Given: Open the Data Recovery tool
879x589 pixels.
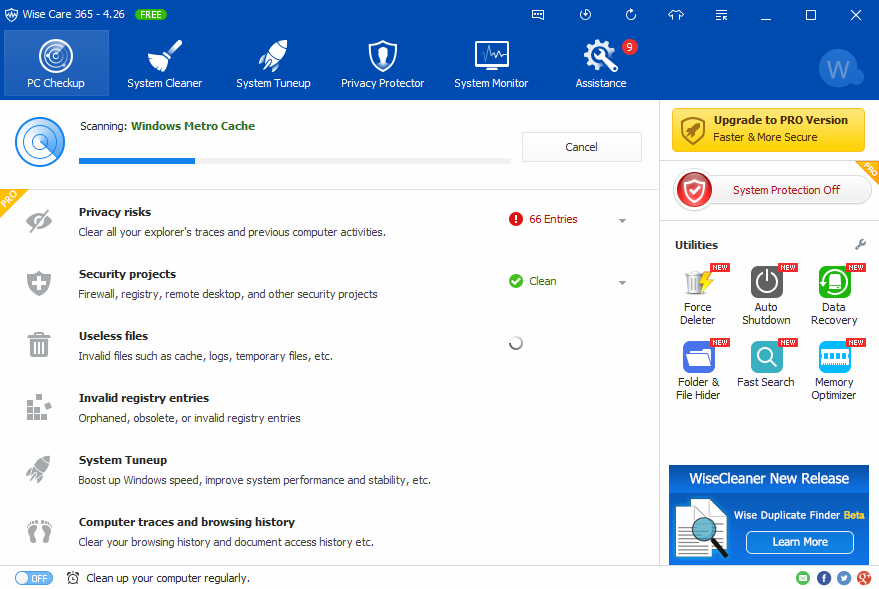Looking at the screenshot, I should tap(834, 294).
